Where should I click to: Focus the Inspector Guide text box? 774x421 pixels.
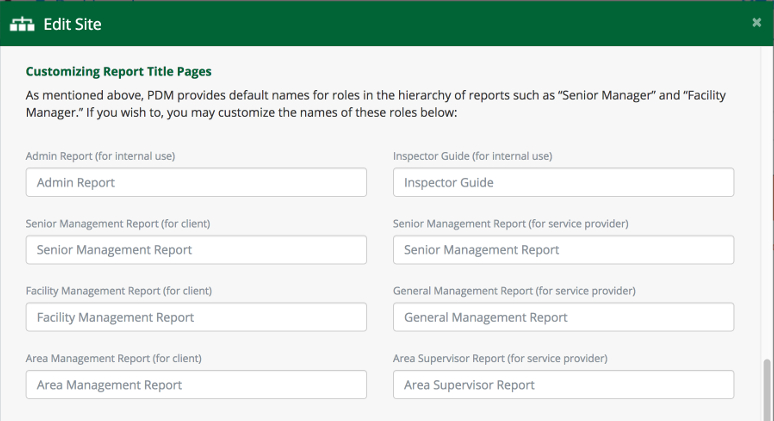click(x=563, y=182)
